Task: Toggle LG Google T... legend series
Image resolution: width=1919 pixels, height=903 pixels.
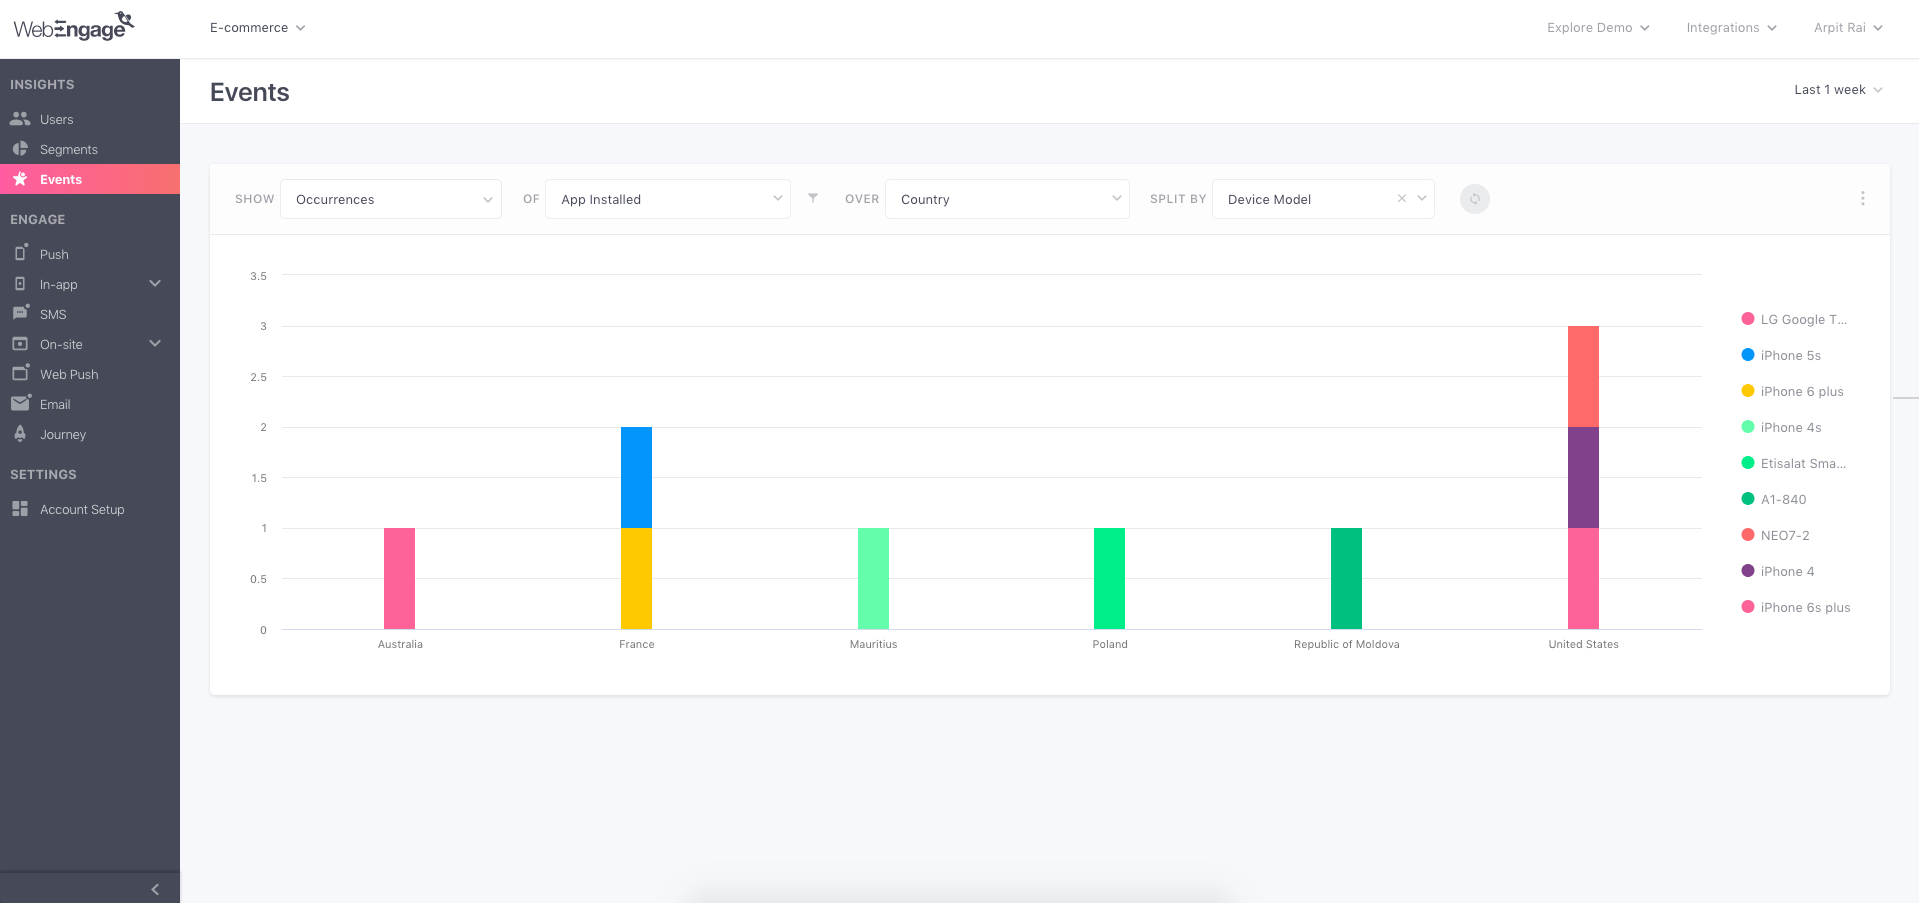Action: click(1794, 319)
